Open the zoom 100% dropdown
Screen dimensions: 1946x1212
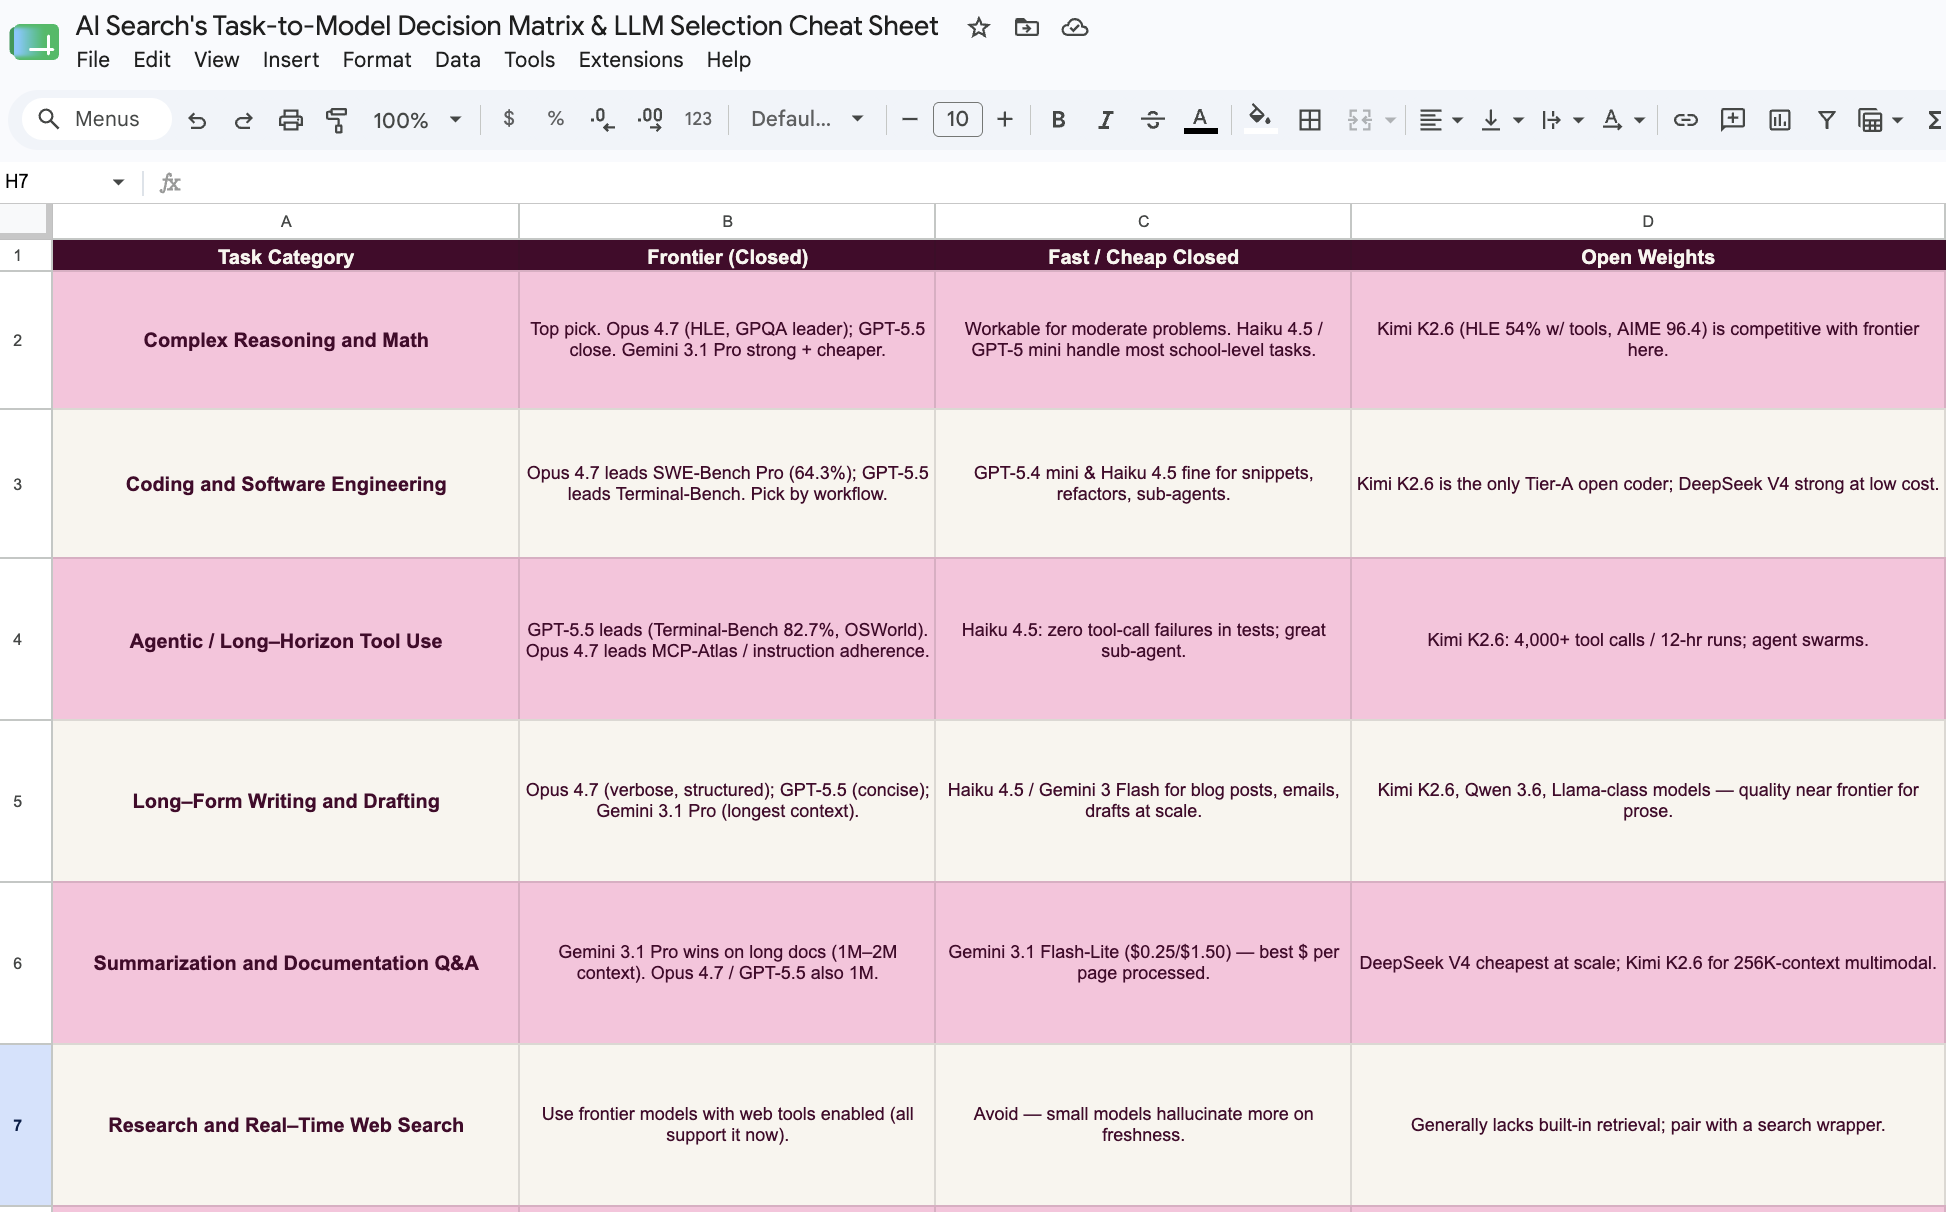pyautogui.click(x=417, y=120)
